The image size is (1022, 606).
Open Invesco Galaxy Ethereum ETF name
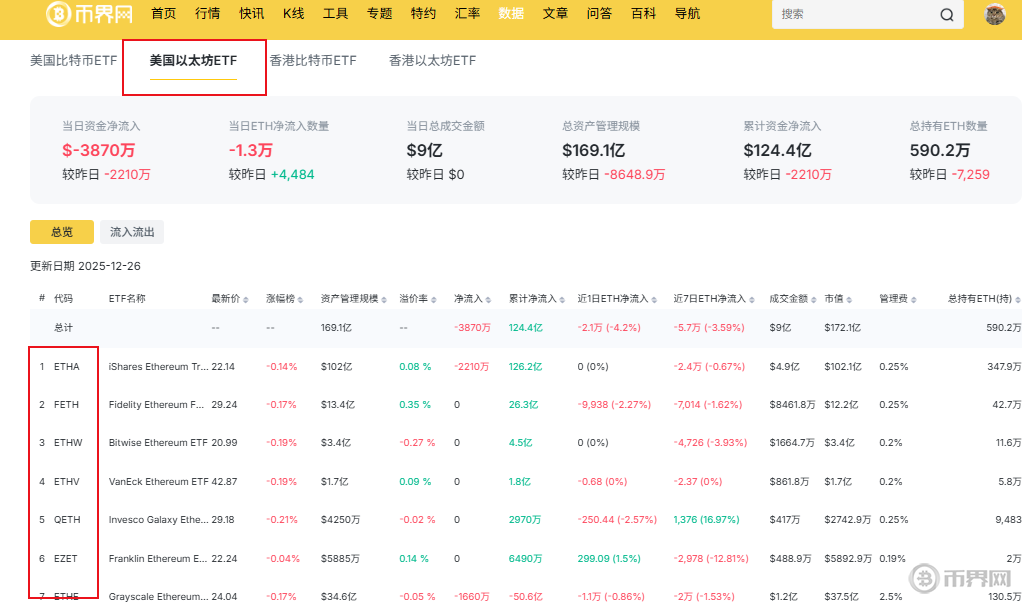tap(158, 519)
